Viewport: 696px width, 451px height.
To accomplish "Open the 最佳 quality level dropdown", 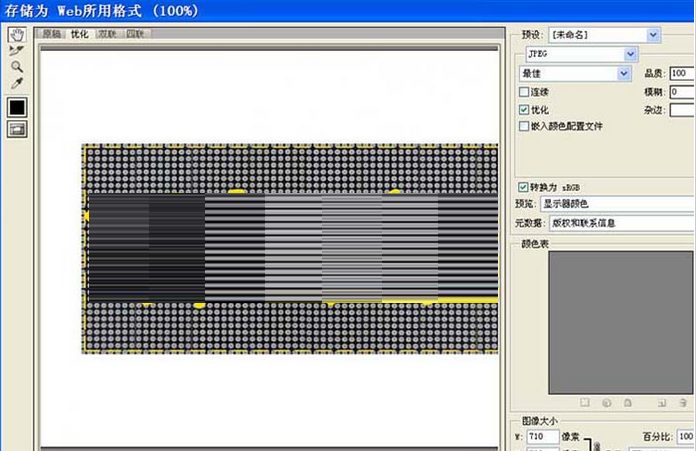I will pyautogui.click(x=575, y=74).
